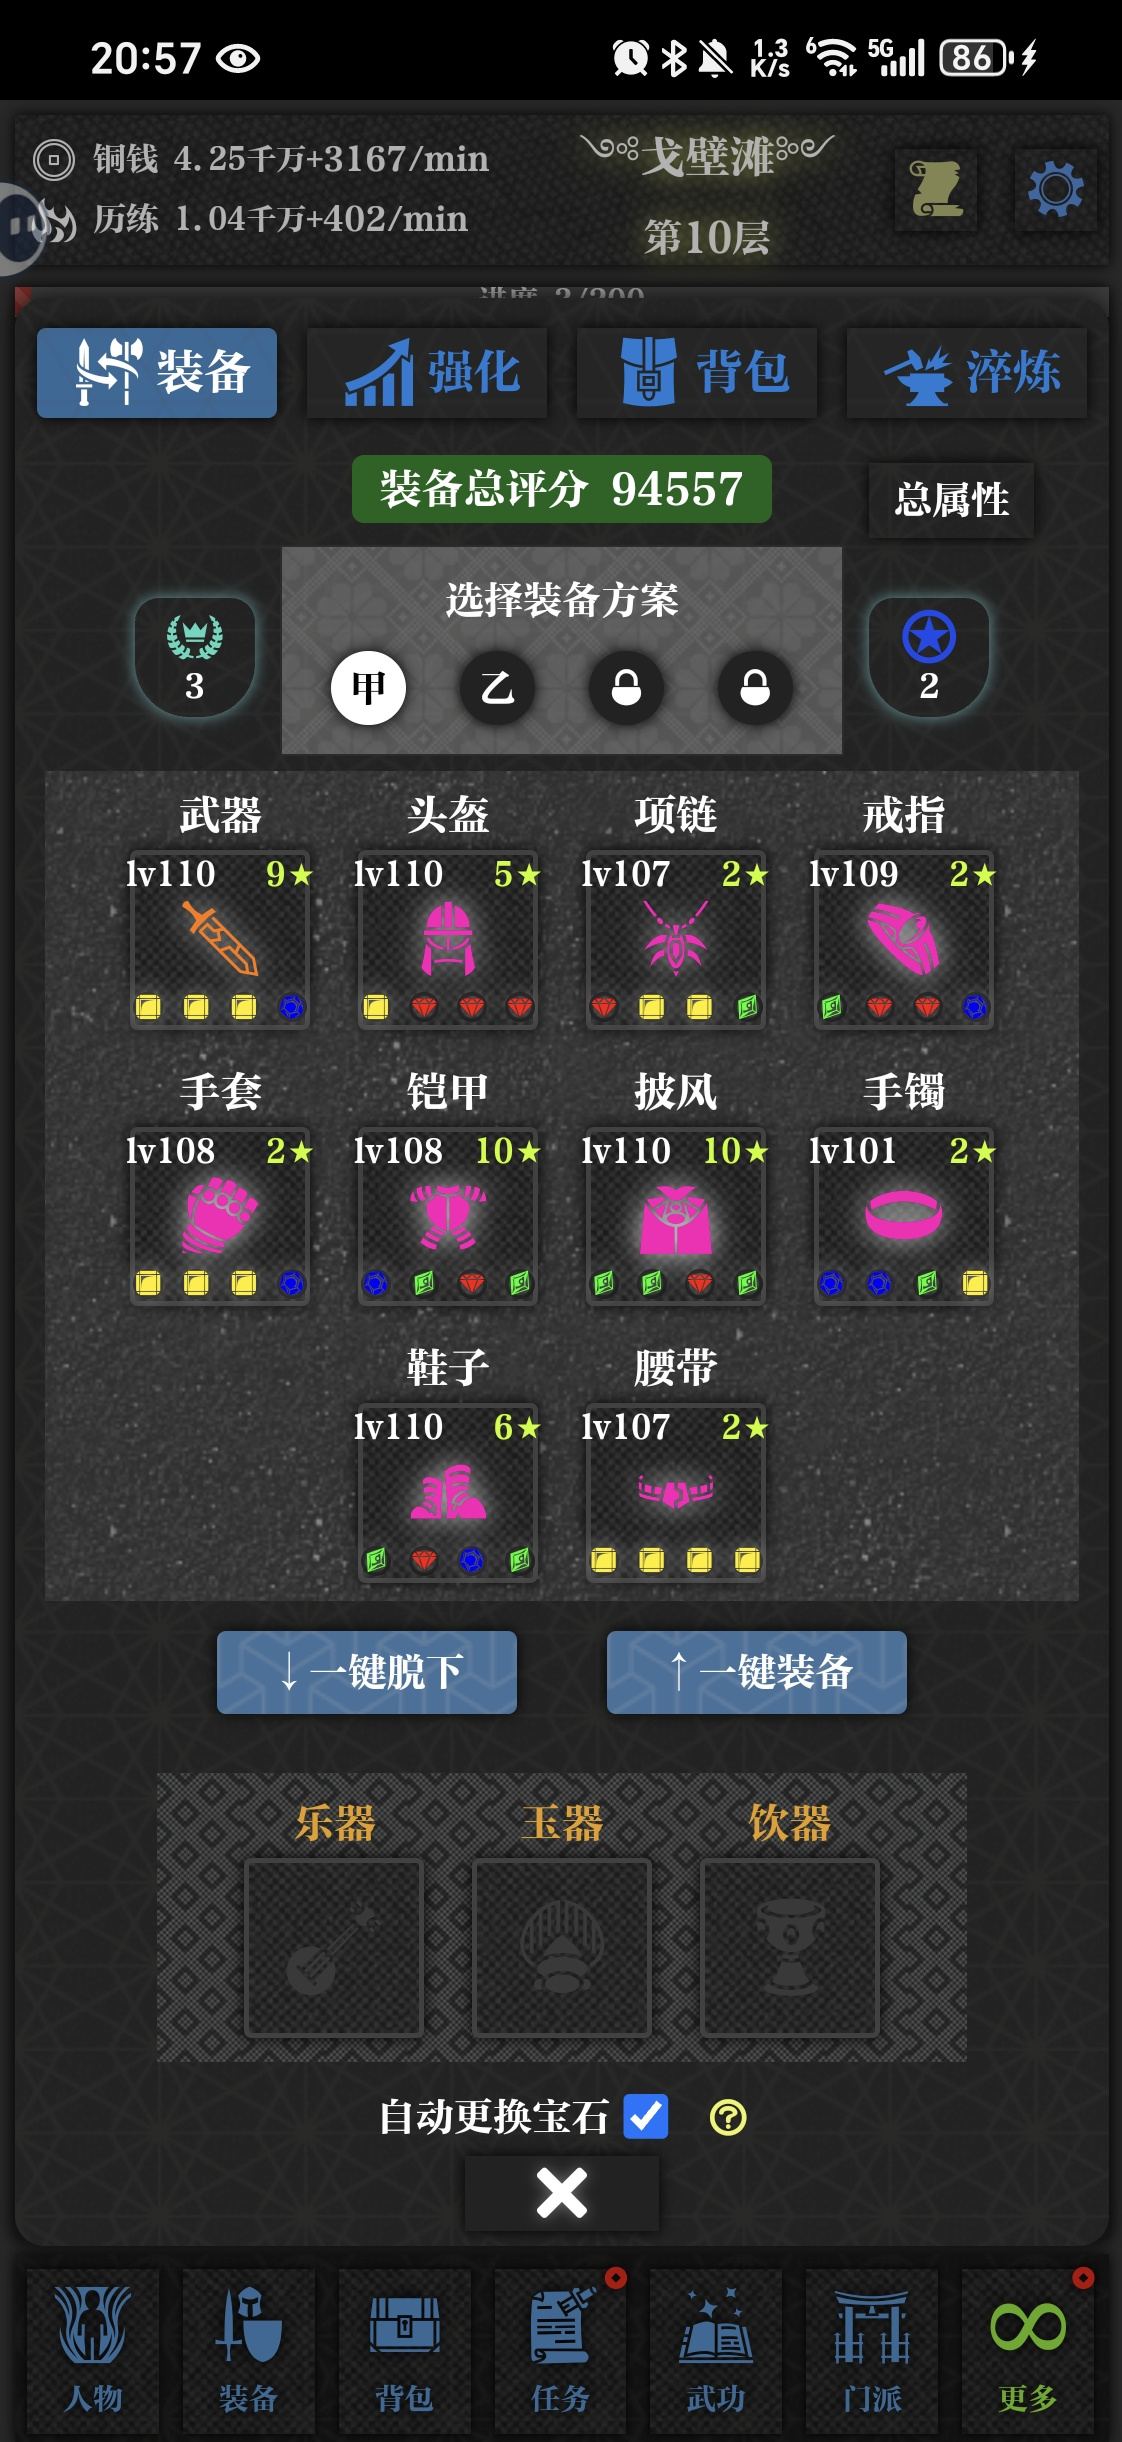Tap the crown badge showing 3
1122x2442 pixels.
point(195,657)
